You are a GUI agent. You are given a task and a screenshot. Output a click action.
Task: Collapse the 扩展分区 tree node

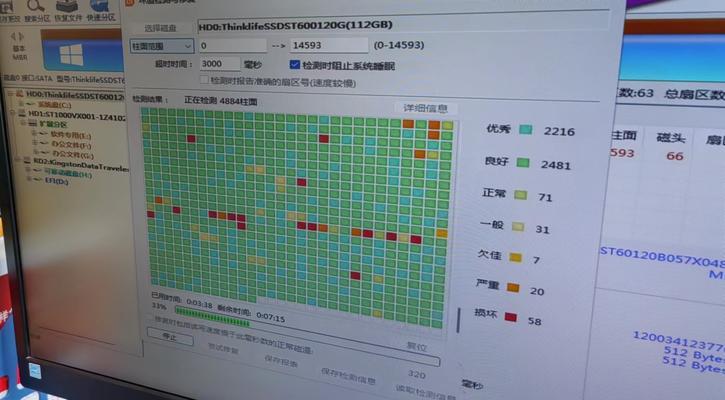[22, 123]
